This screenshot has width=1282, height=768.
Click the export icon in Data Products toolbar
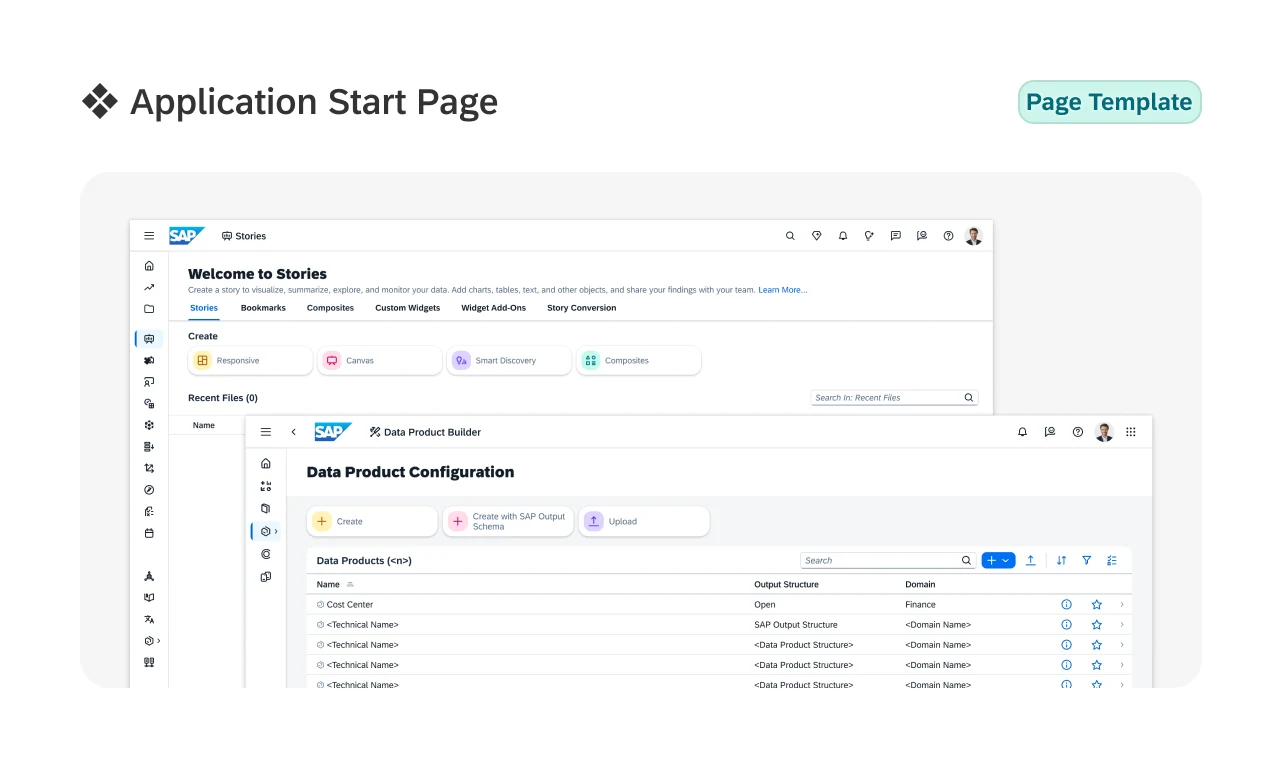tap(1031, 561)
